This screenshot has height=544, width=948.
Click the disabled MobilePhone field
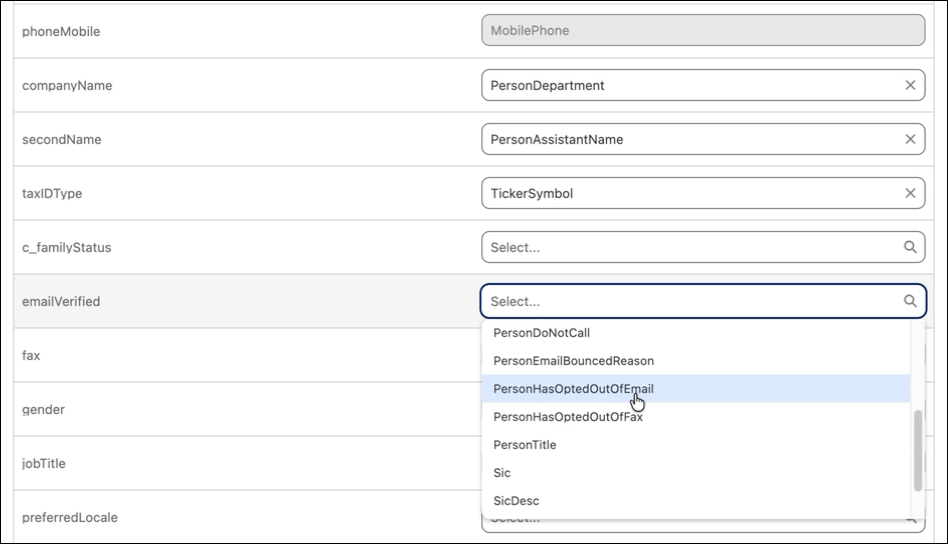click(703, 30)
